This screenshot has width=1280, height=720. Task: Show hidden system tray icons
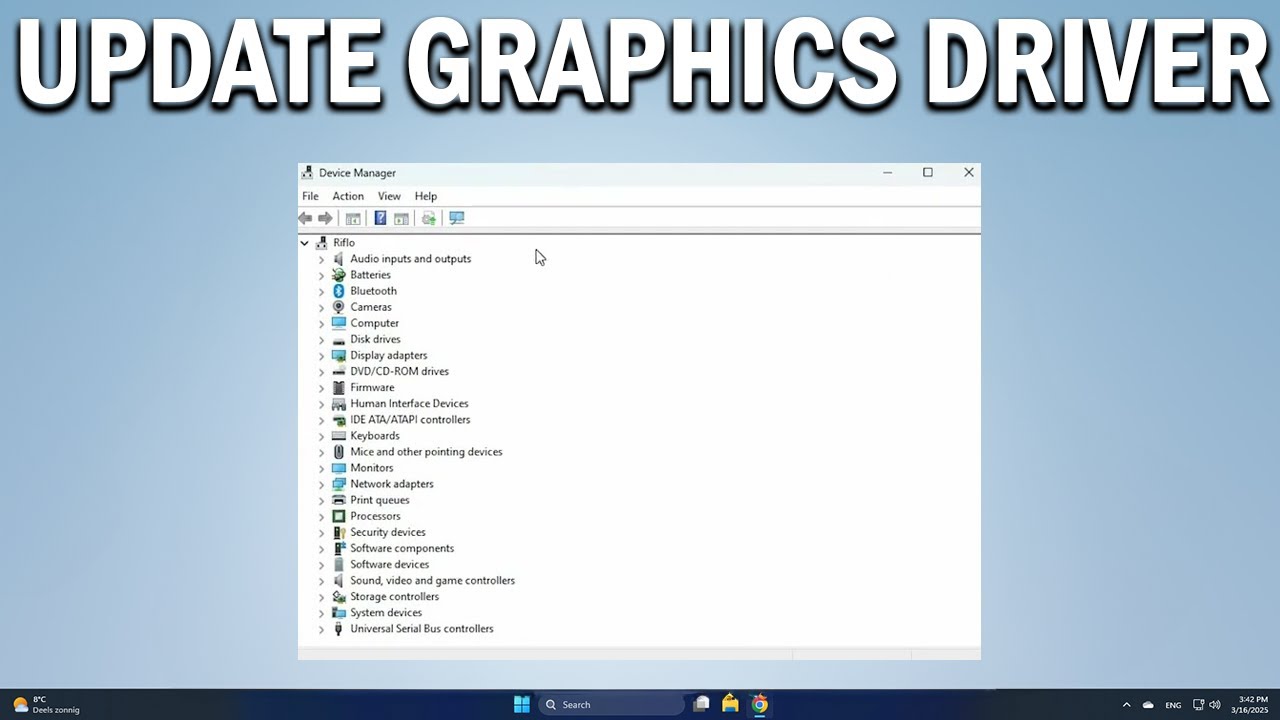click(1127, 704)
